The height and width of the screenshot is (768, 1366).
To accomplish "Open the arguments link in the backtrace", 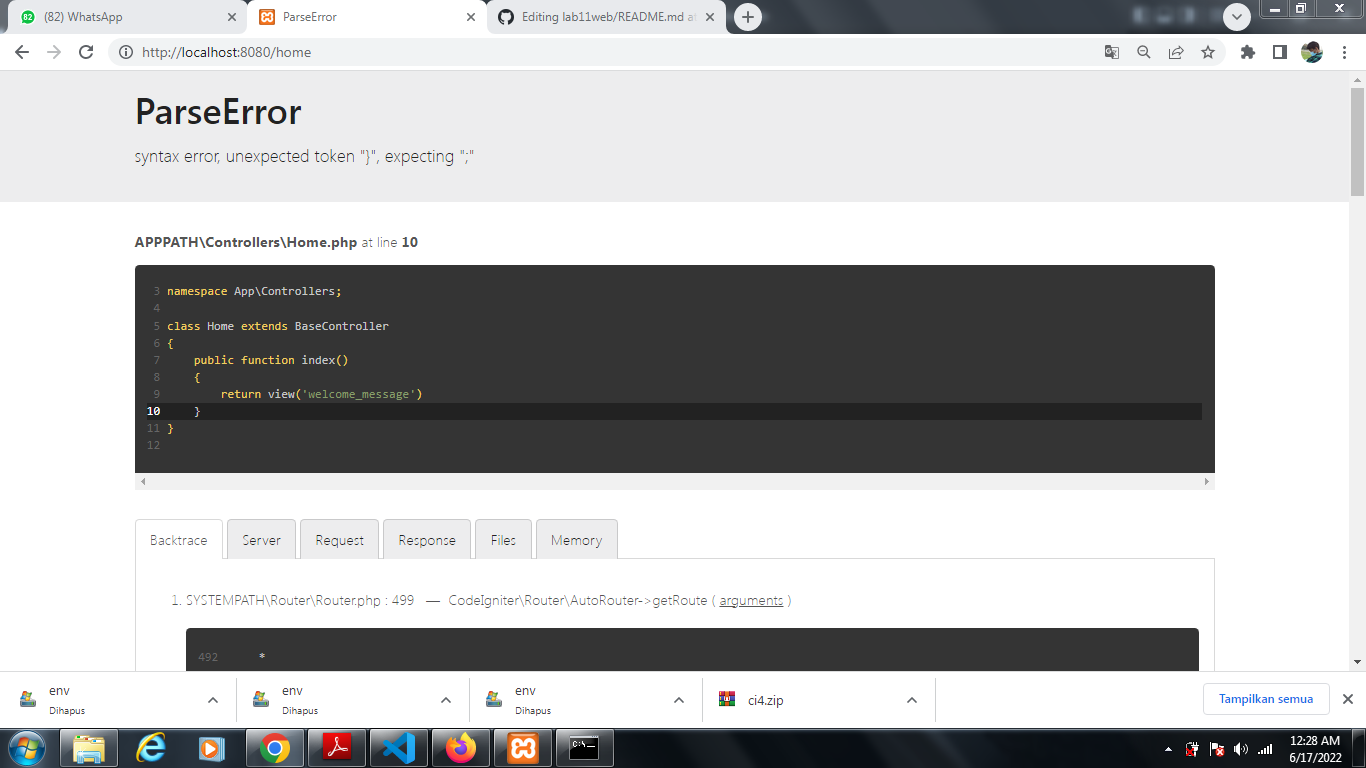I will click(x=752, y=600).
